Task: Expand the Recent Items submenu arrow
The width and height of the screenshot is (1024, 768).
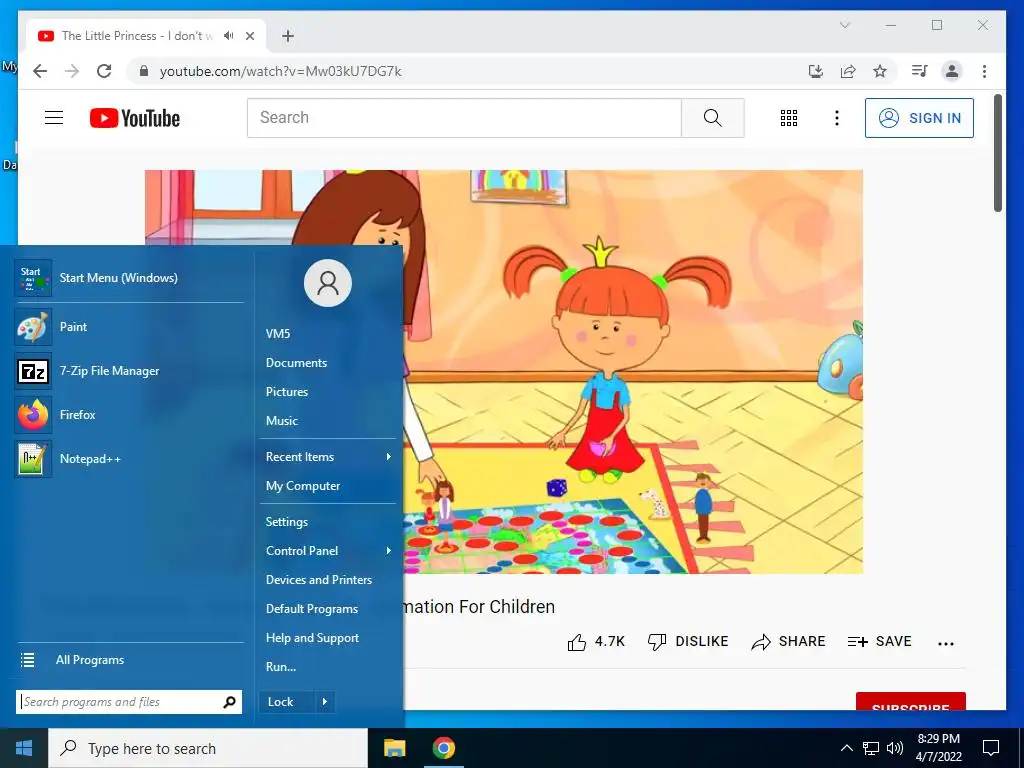Action: [389, 457]
